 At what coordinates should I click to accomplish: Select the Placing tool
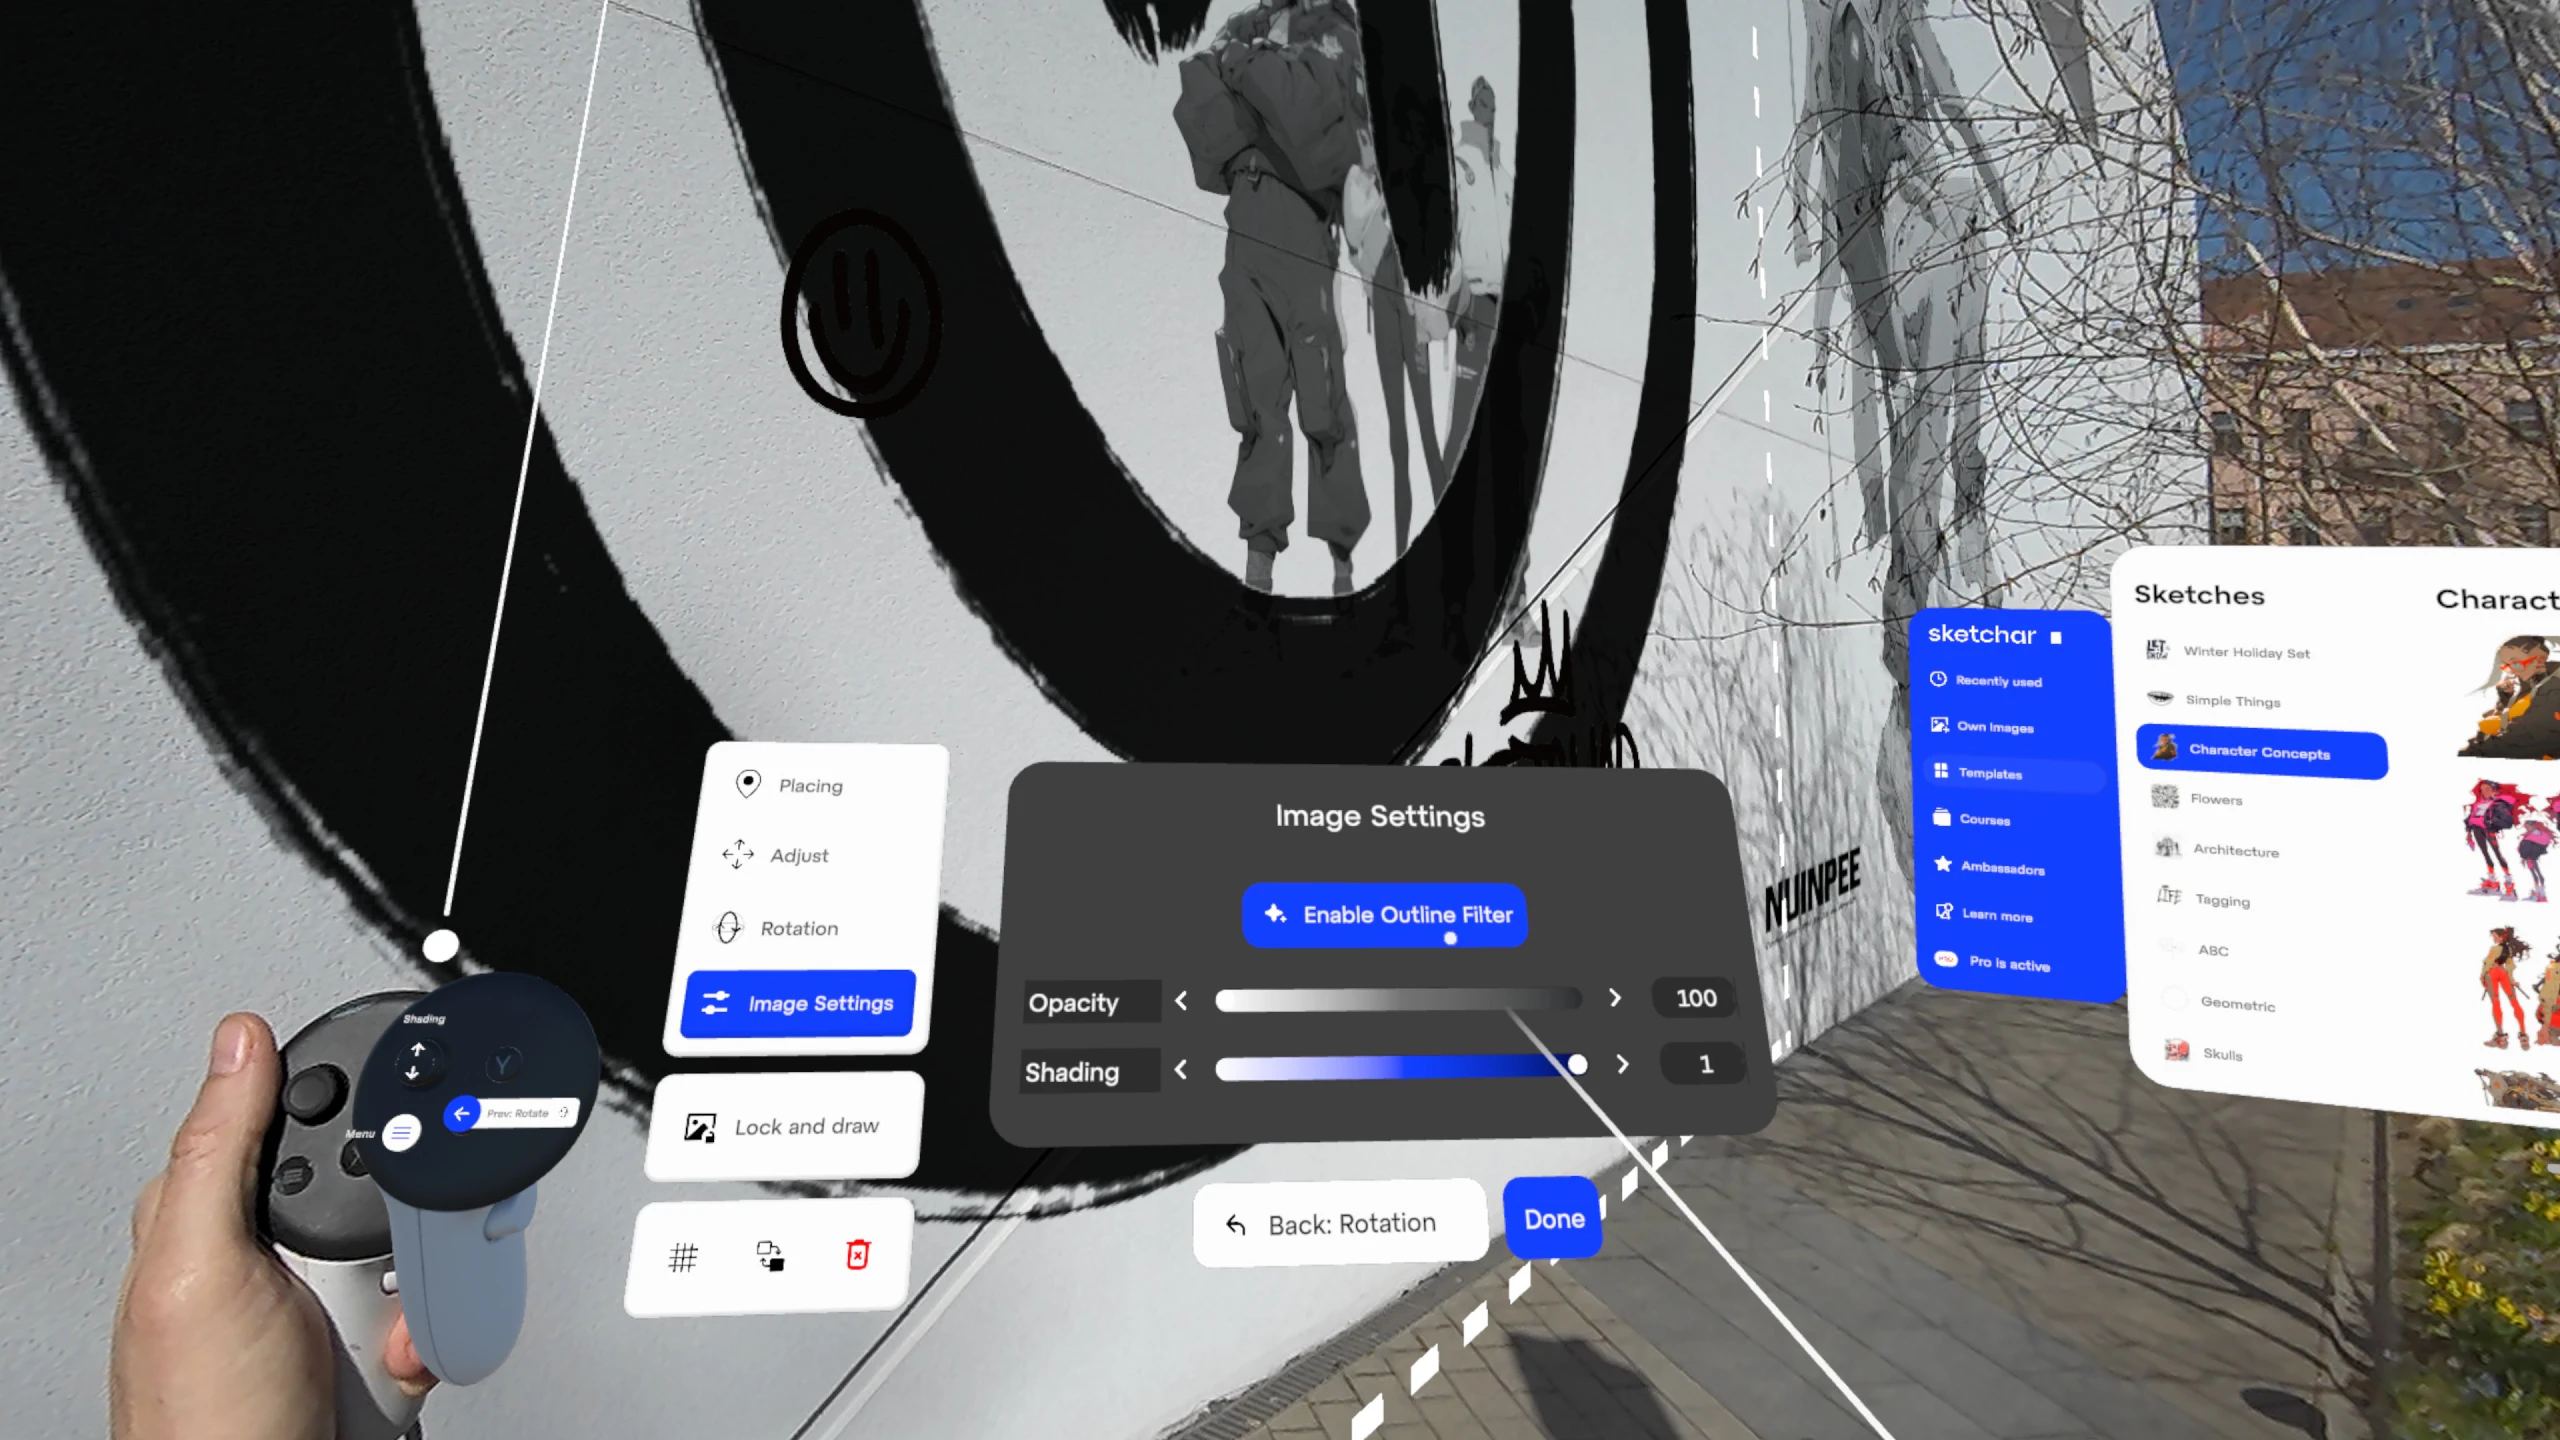811,786
